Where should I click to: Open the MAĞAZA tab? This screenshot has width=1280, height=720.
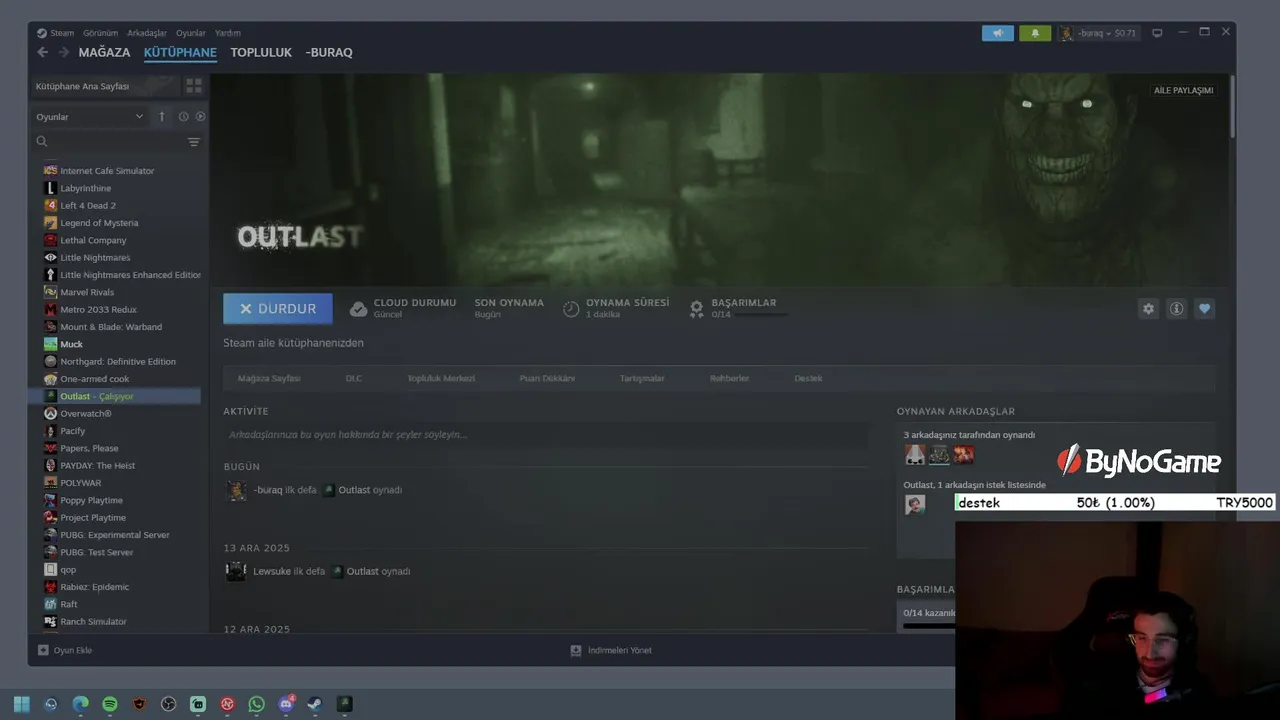click(x=104, y=52)
